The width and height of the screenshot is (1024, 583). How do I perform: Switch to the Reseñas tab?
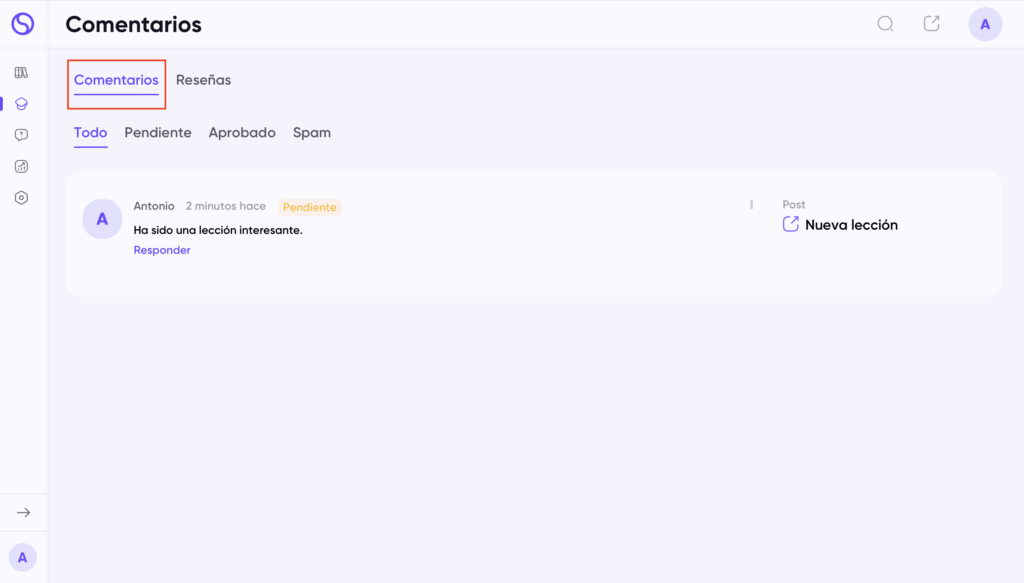203,80
